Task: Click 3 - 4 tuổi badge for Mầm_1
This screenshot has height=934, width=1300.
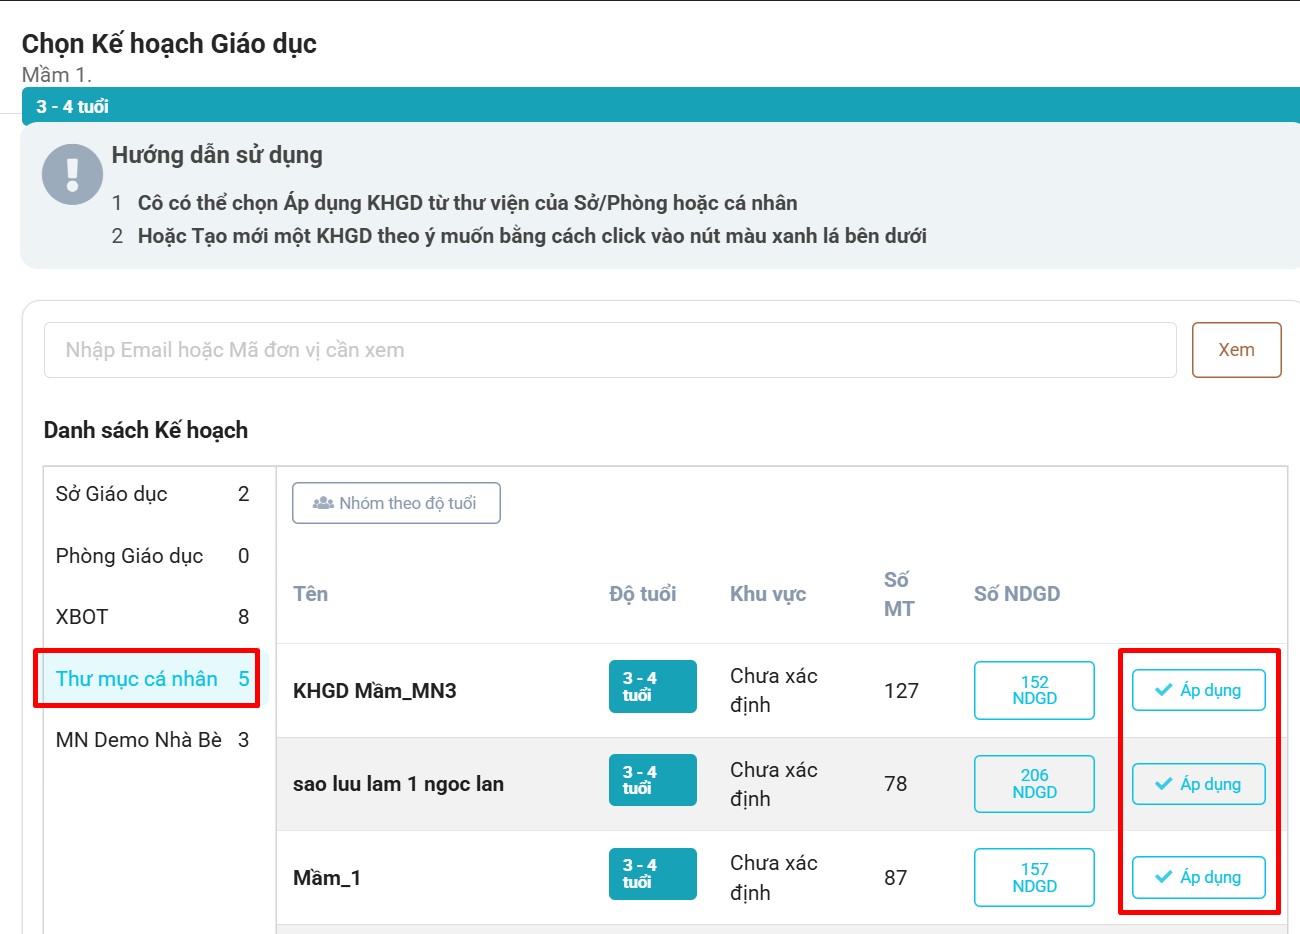Action: 652,874
